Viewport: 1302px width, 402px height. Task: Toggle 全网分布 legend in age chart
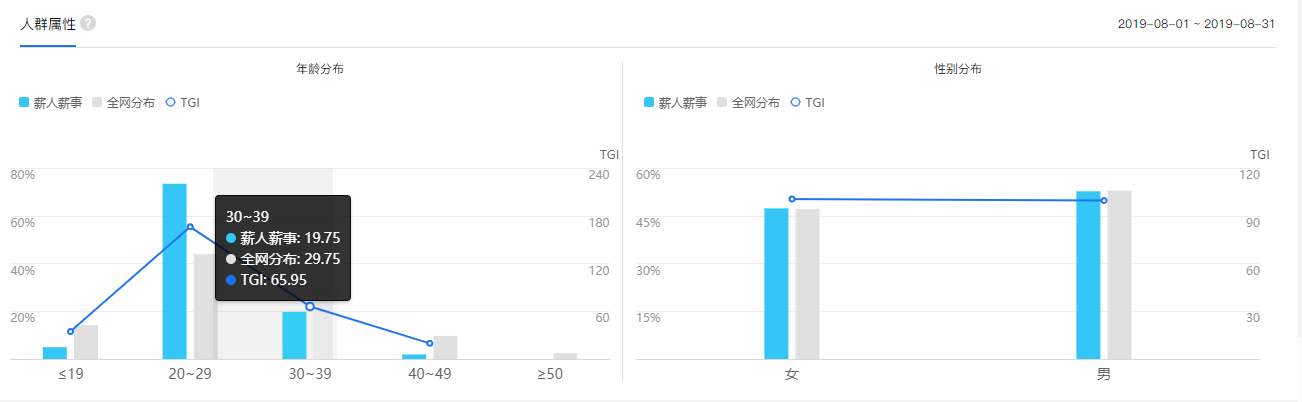point(123,102)
